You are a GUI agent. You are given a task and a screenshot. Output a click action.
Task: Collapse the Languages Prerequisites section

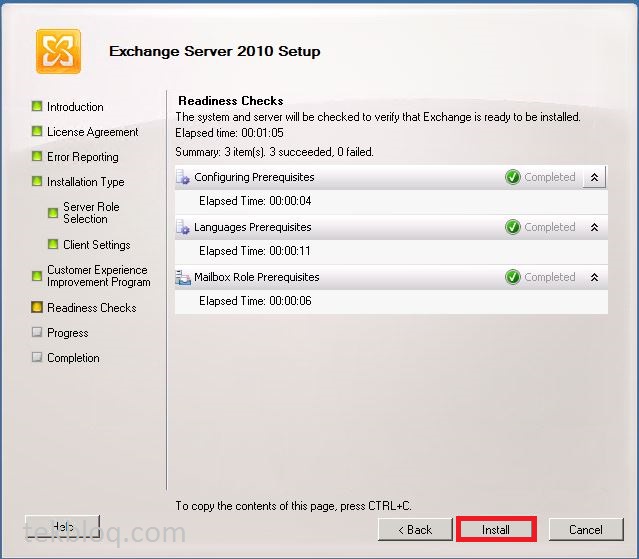(x=594, y=227)
